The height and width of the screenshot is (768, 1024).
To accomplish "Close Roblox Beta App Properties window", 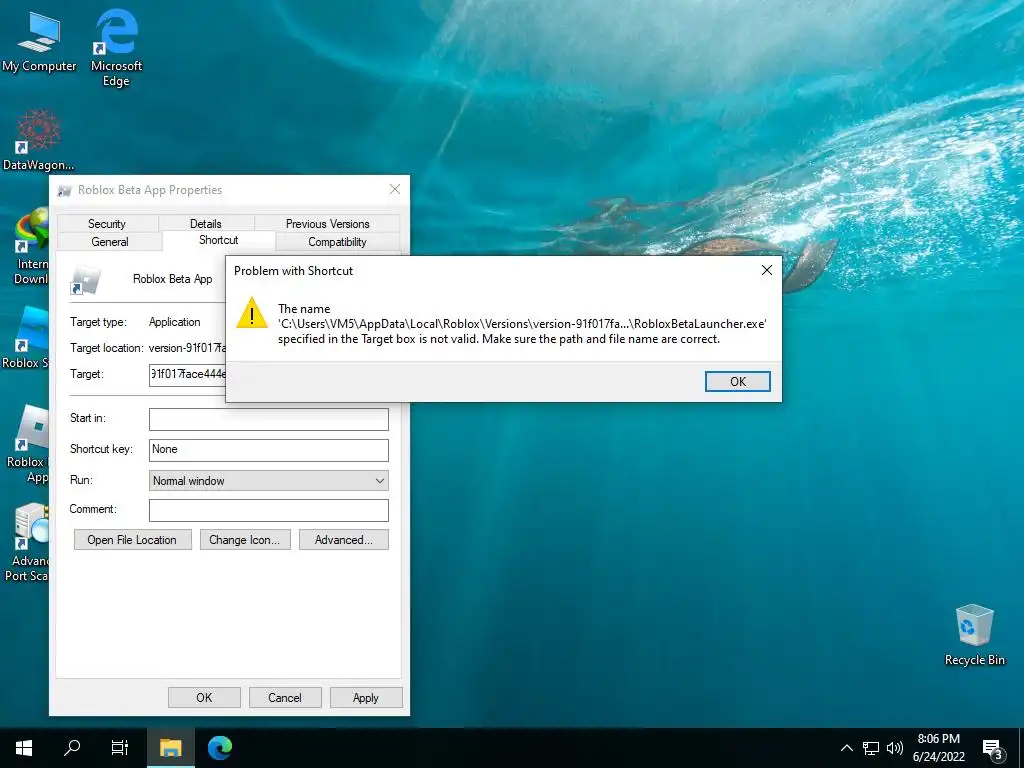I will click(394, 189).
